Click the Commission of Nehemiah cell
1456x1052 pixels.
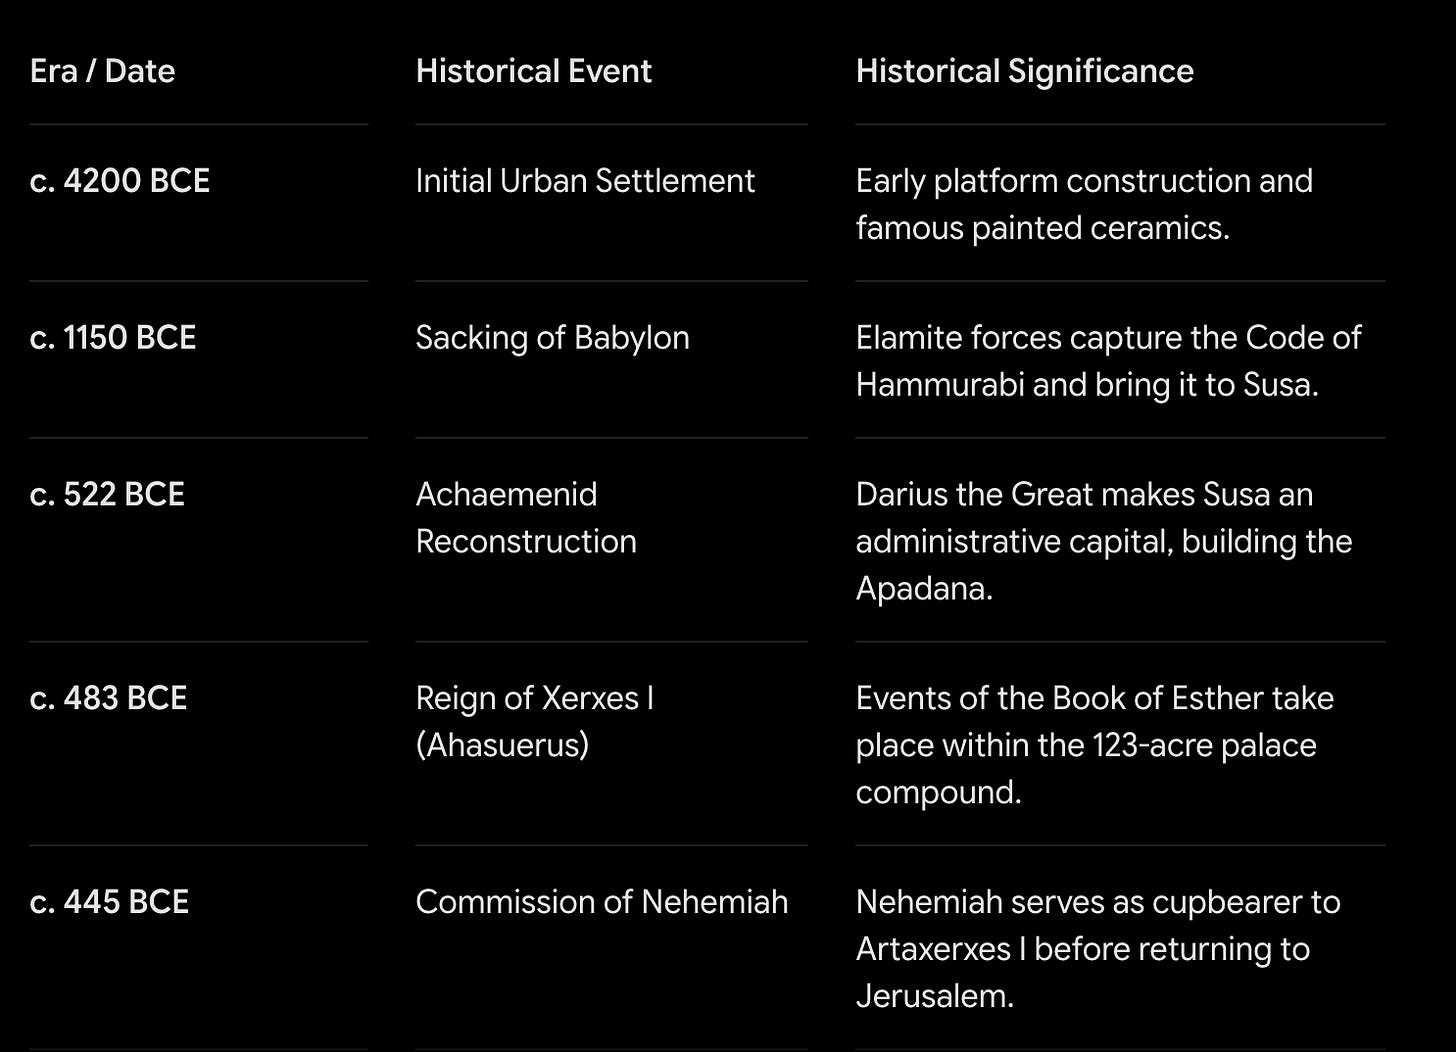(x=601, y=902)
